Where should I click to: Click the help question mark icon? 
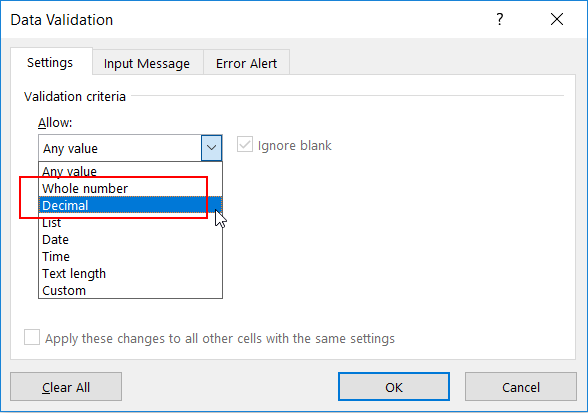click(x=500, y=19)
